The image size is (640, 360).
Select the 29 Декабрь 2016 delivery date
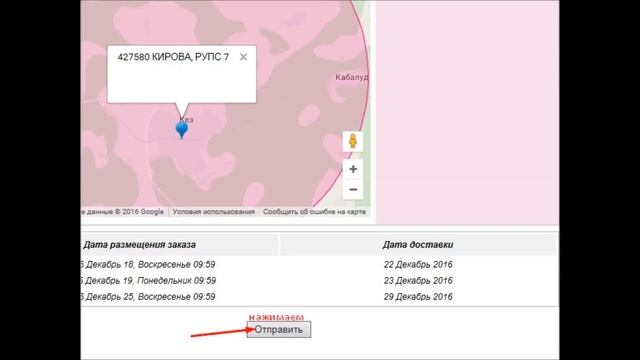click(418, 297)
